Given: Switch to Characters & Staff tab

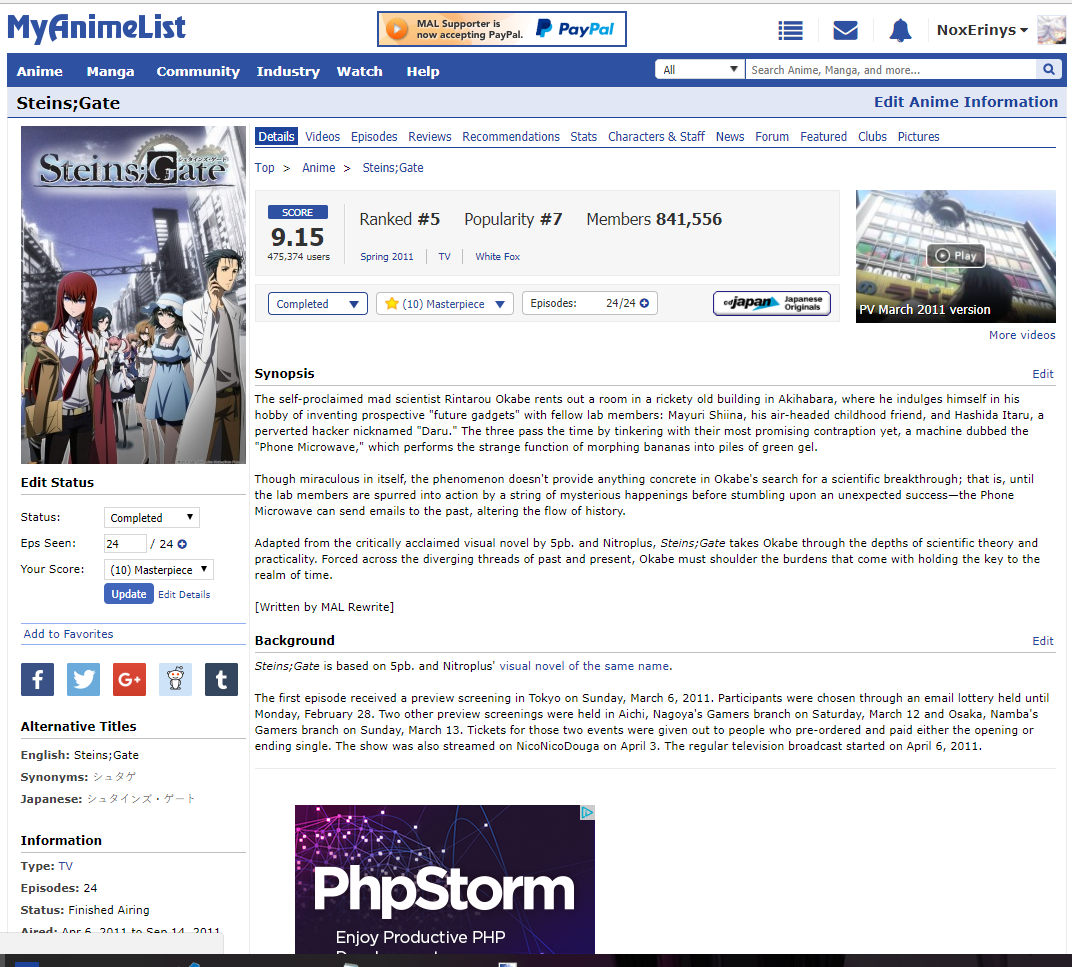Looking at the screenshot, I should 656,136.
